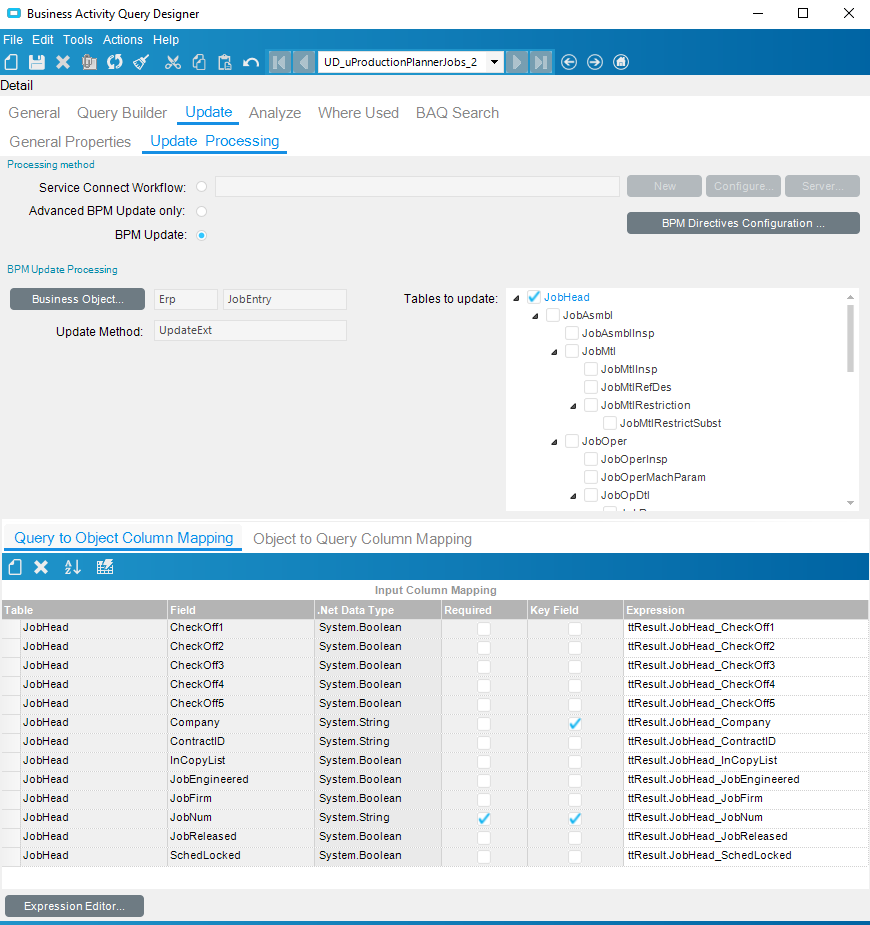This screenshot has height=925, width=870.
Task: Click the Undo arrow icon
Action: point(251,62)
